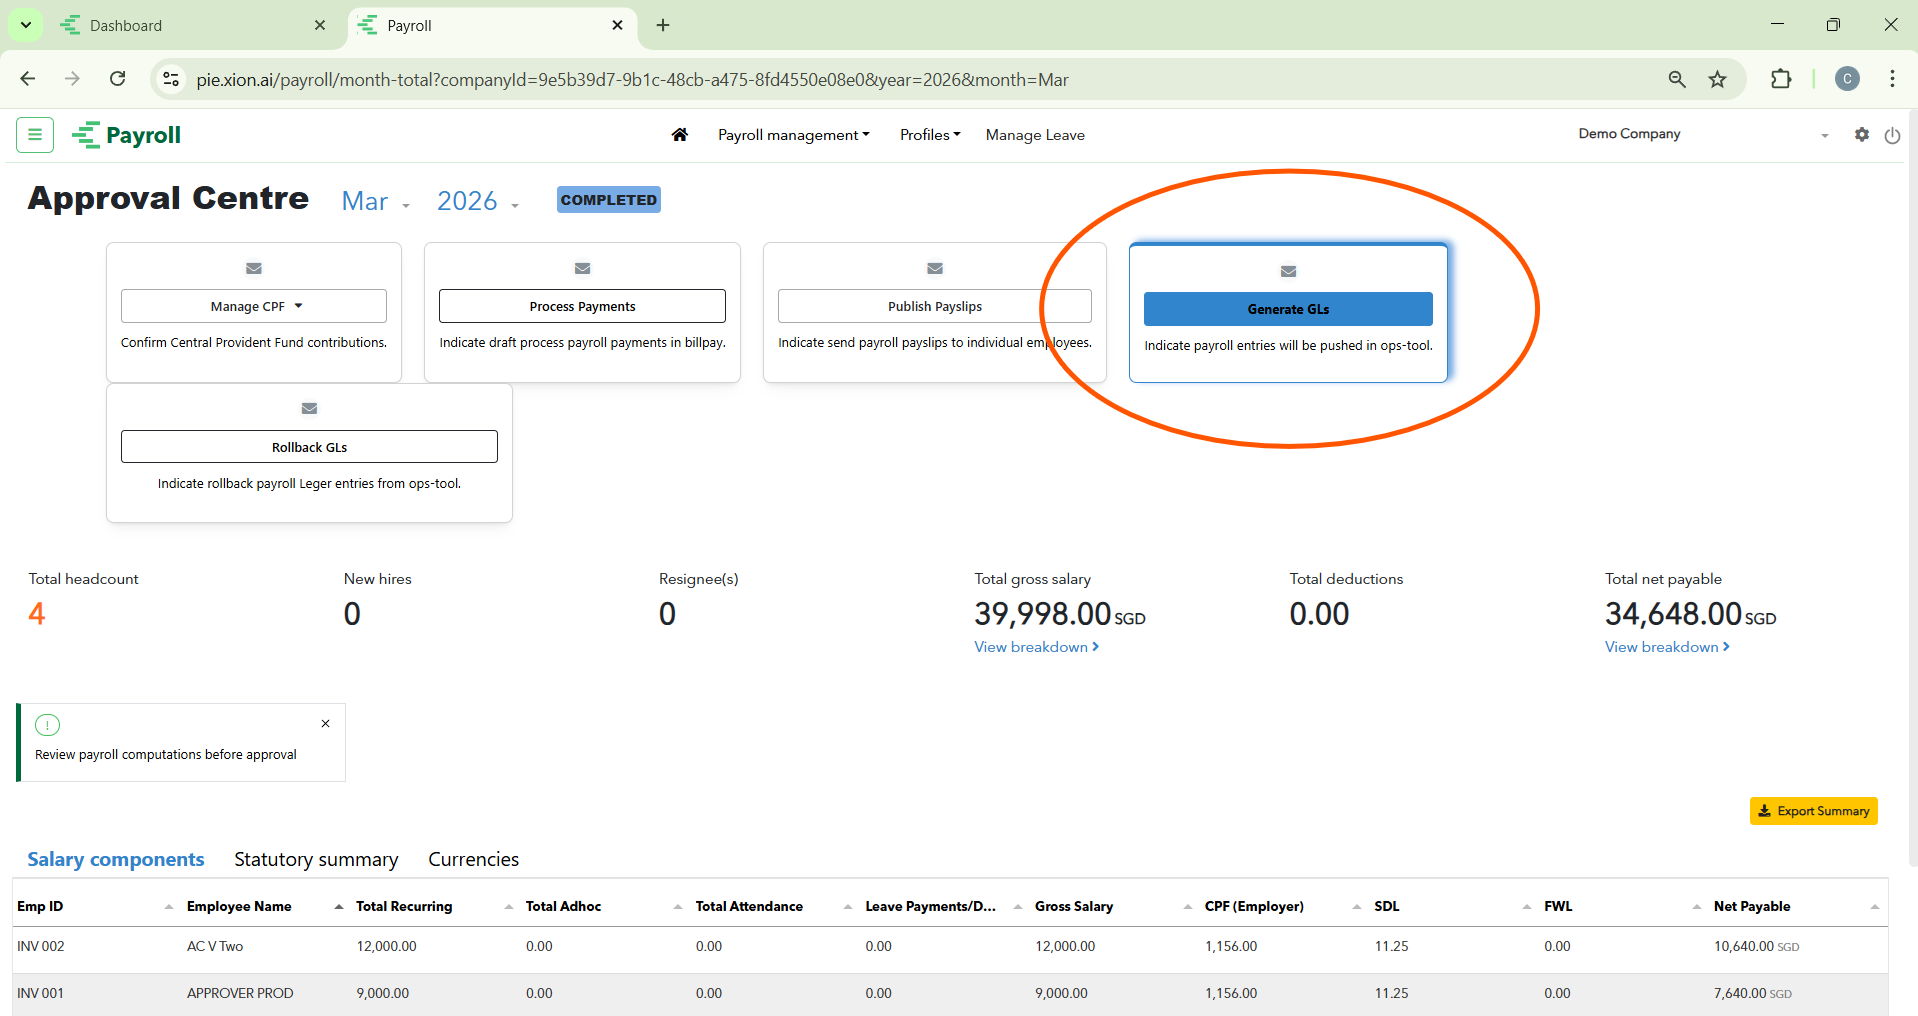
Task: Click the Generate GLs button
Action: pos(1288,309)
